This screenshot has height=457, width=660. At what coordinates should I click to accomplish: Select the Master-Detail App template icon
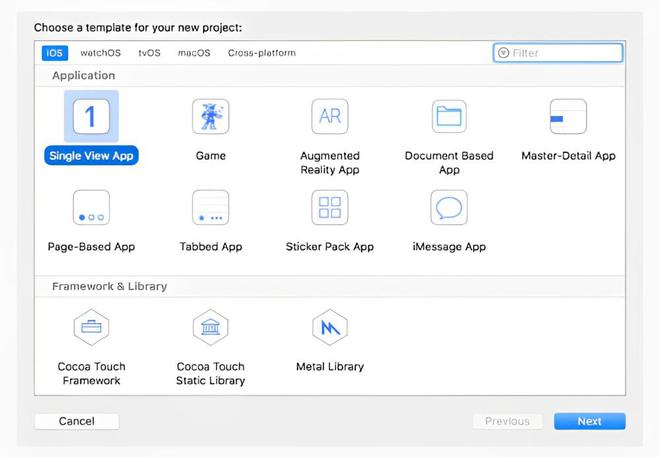[568, 117]
